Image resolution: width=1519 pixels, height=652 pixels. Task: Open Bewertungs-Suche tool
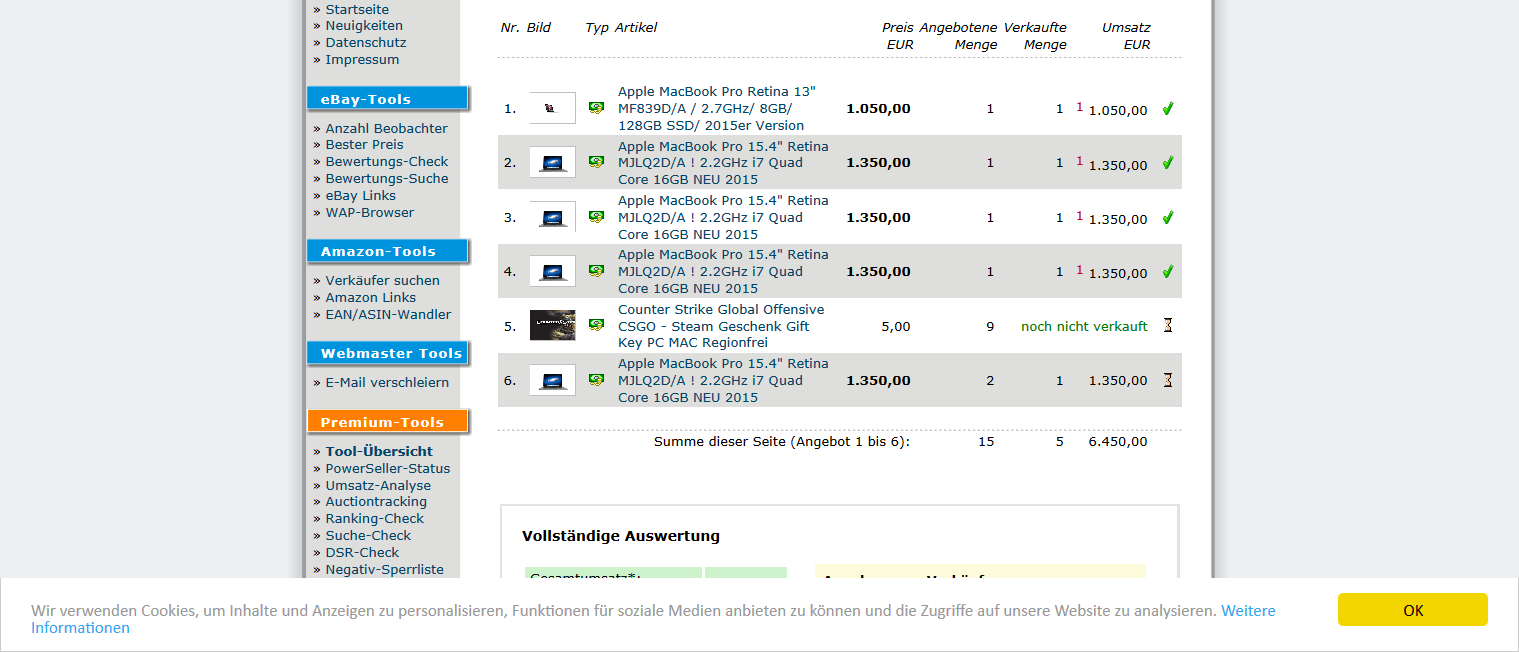pyautogui.click(x=387, y=179)
